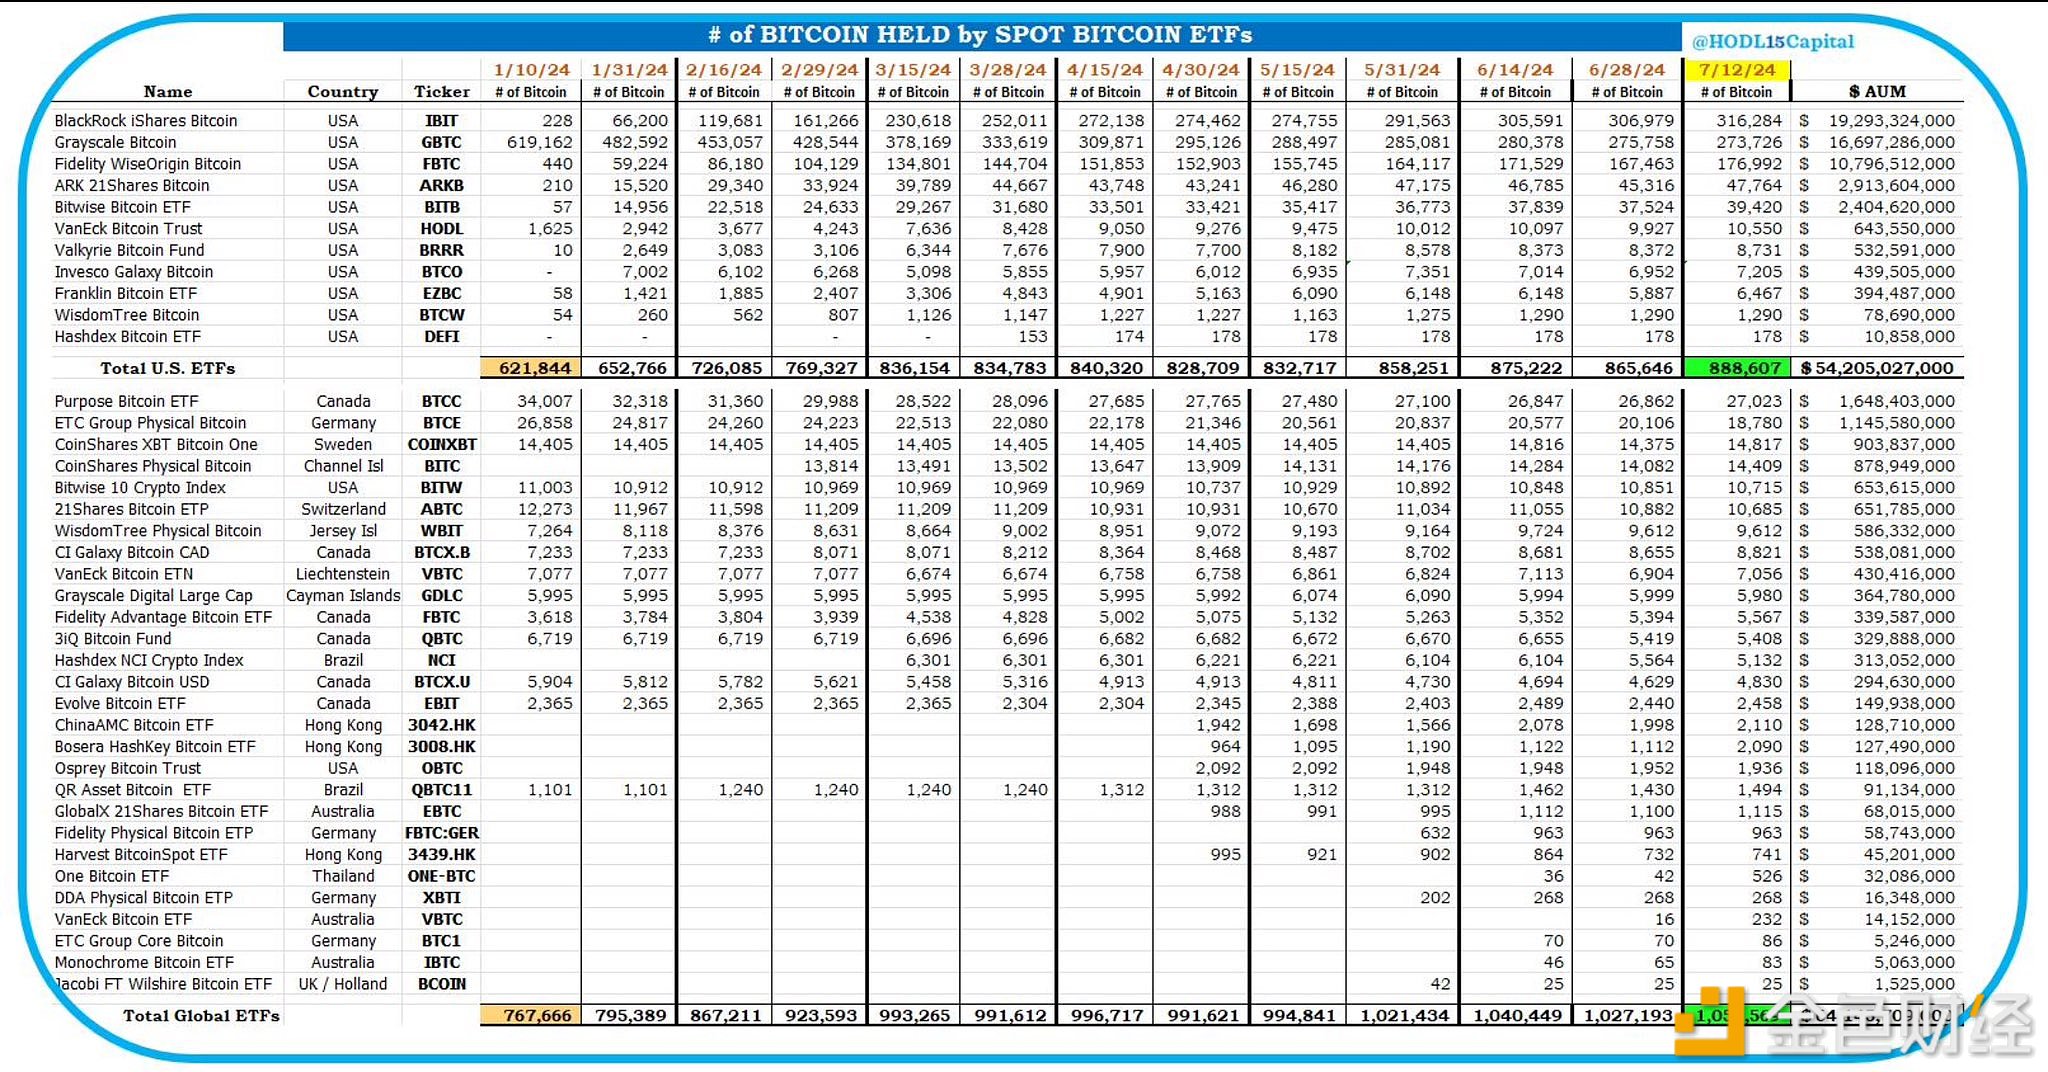Click the 1/10/24 date header
This screenshot has height=1072, width=2048.
532,70
